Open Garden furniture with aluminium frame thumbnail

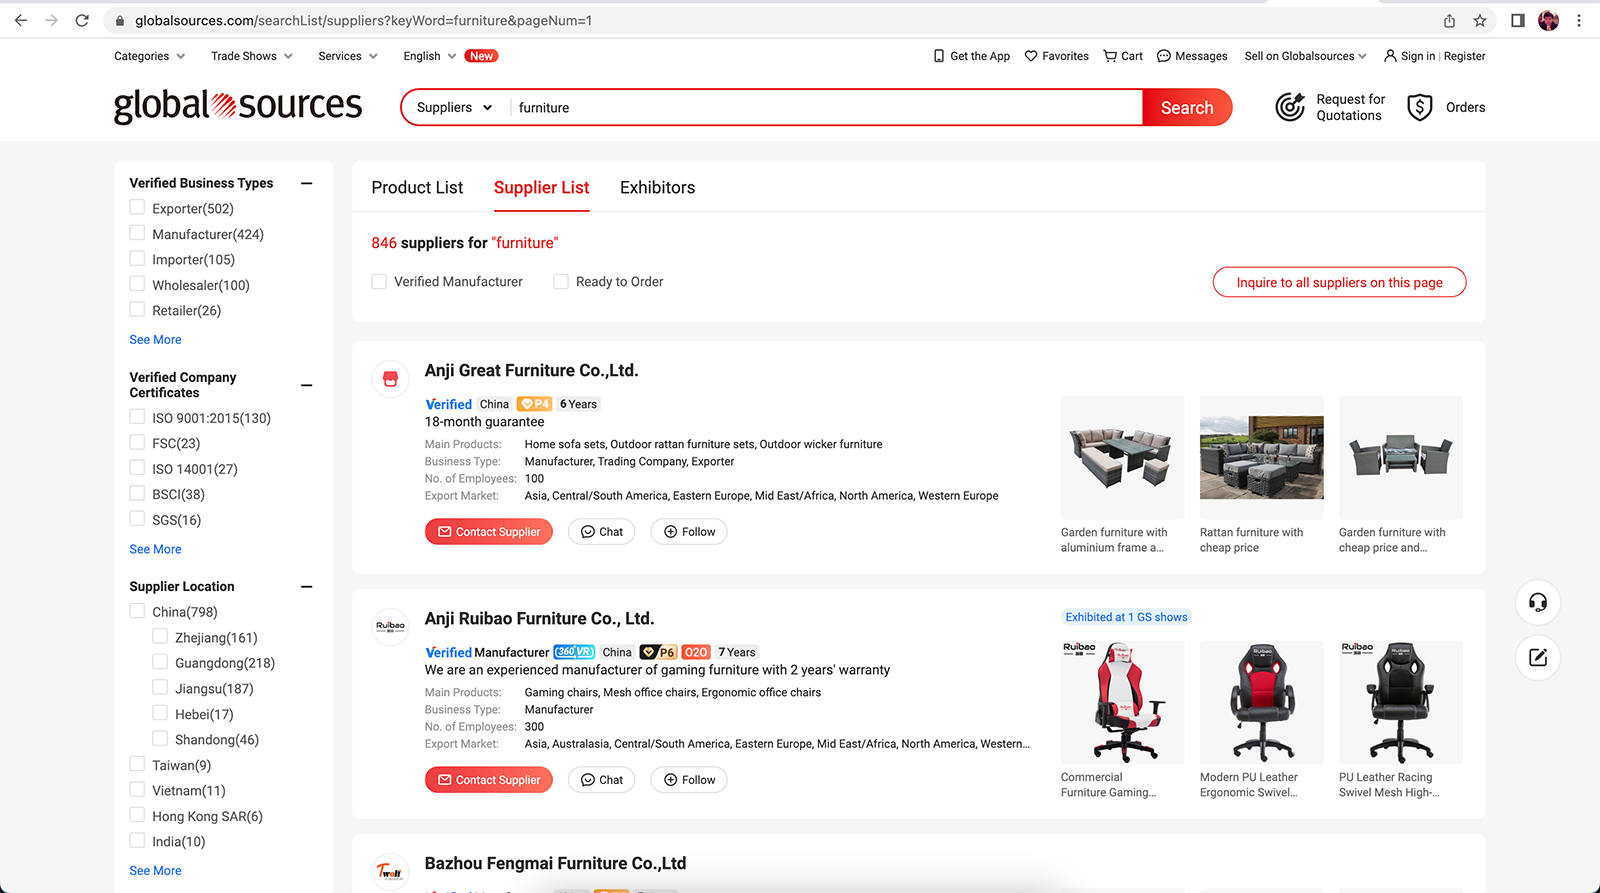(x=1122, y=458)
